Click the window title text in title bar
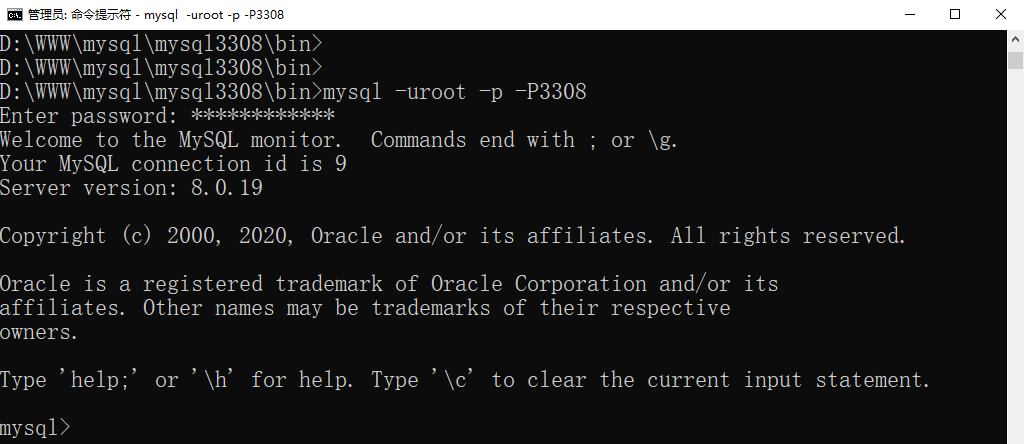 coord(156,14)
